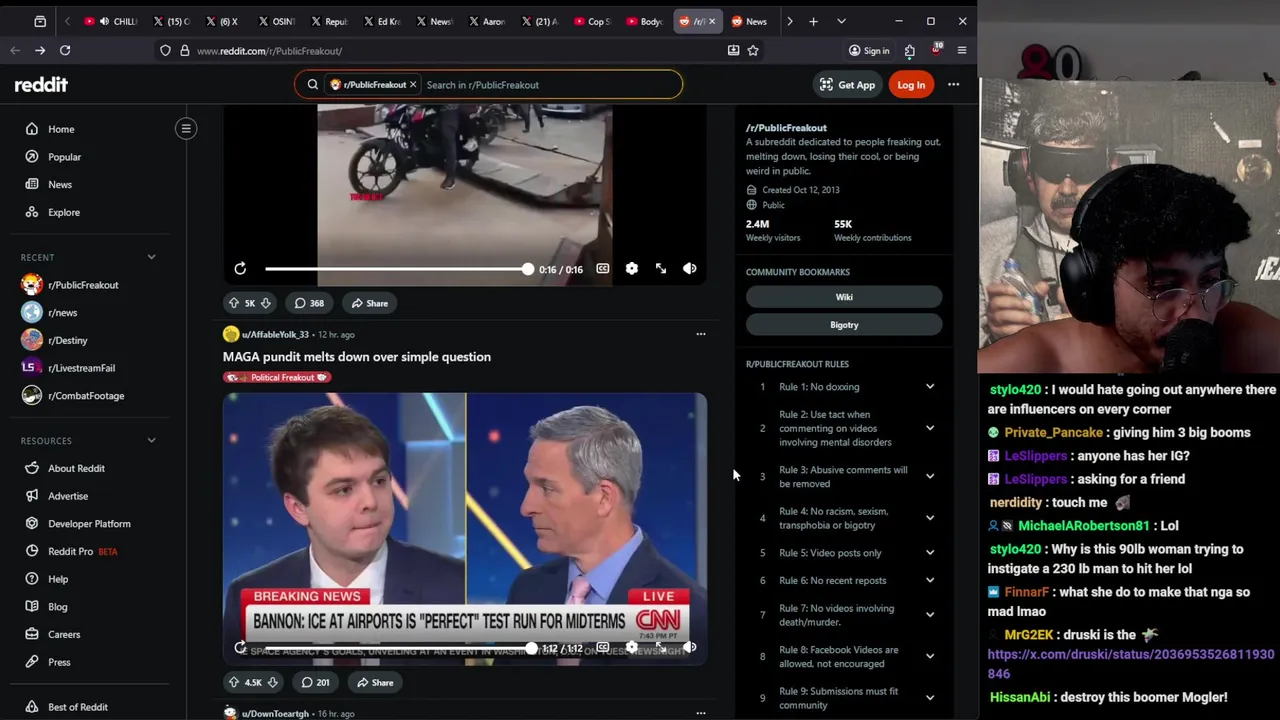
Task: Reload the page in browser toolbar
Action: (x=65, y=50)
